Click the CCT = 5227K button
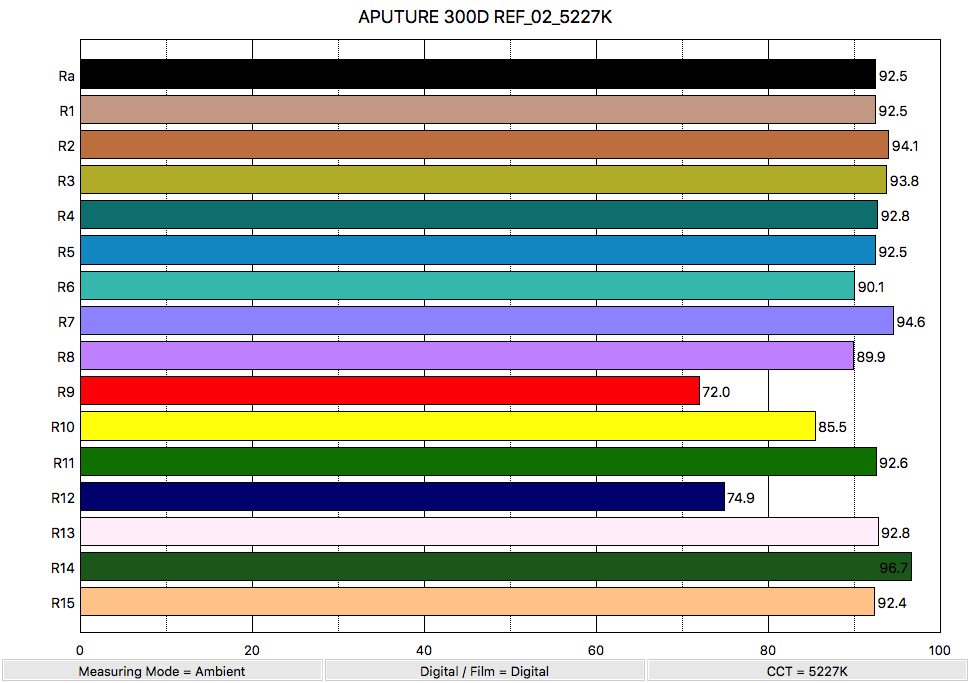The image size is (970, 683). point(807,671)
